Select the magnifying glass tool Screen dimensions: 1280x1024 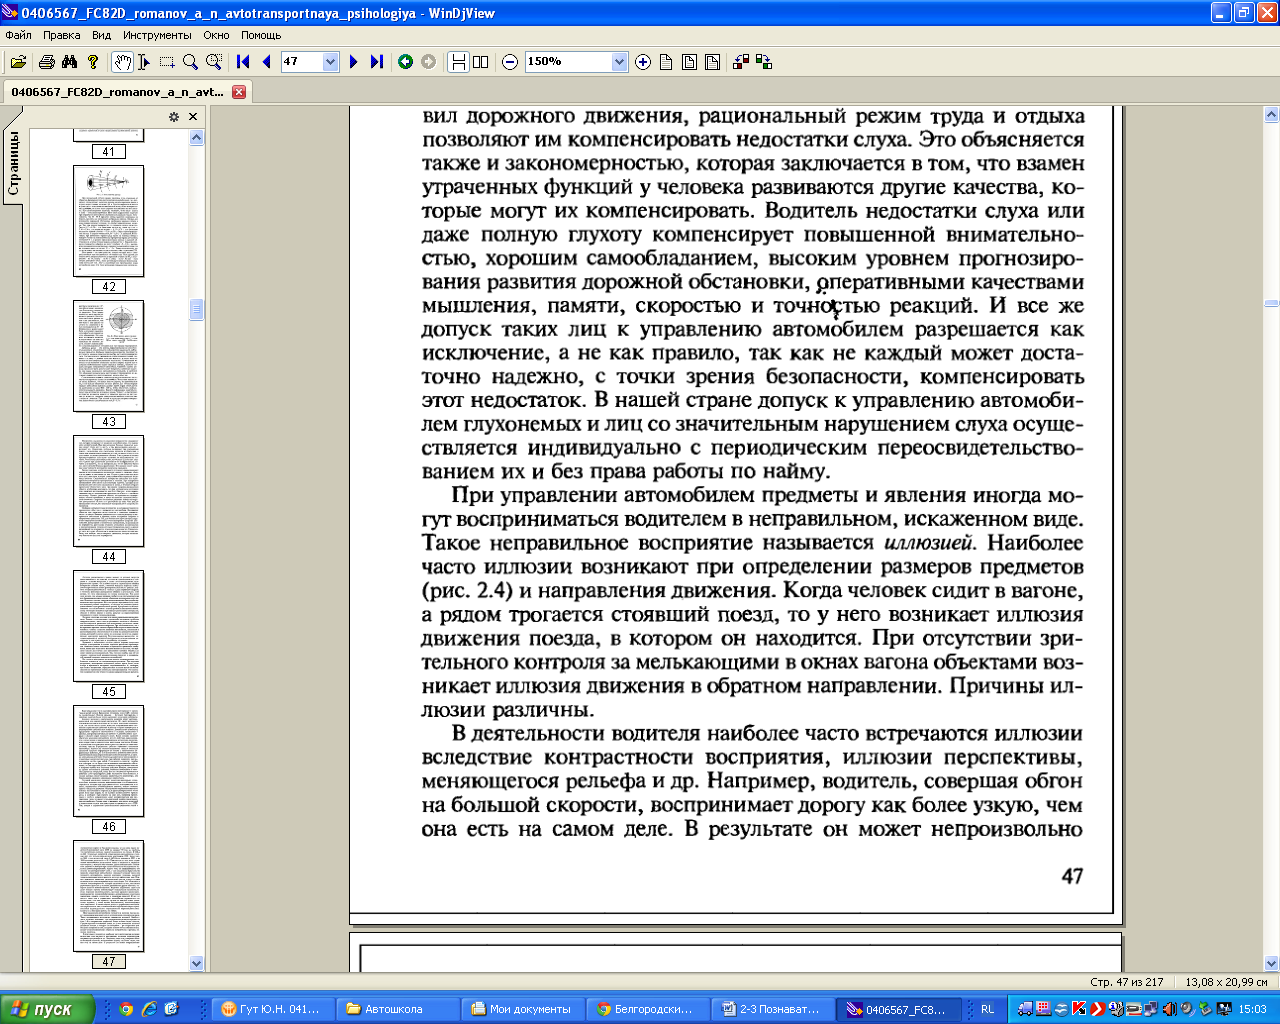(190, 62)
